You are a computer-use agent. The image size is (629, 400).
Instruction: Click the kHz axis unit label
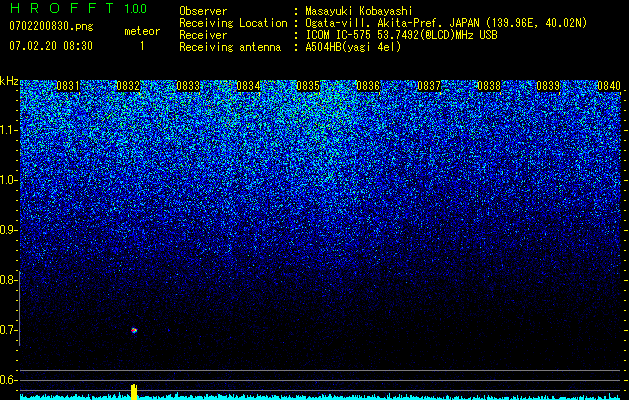[9, 81]
